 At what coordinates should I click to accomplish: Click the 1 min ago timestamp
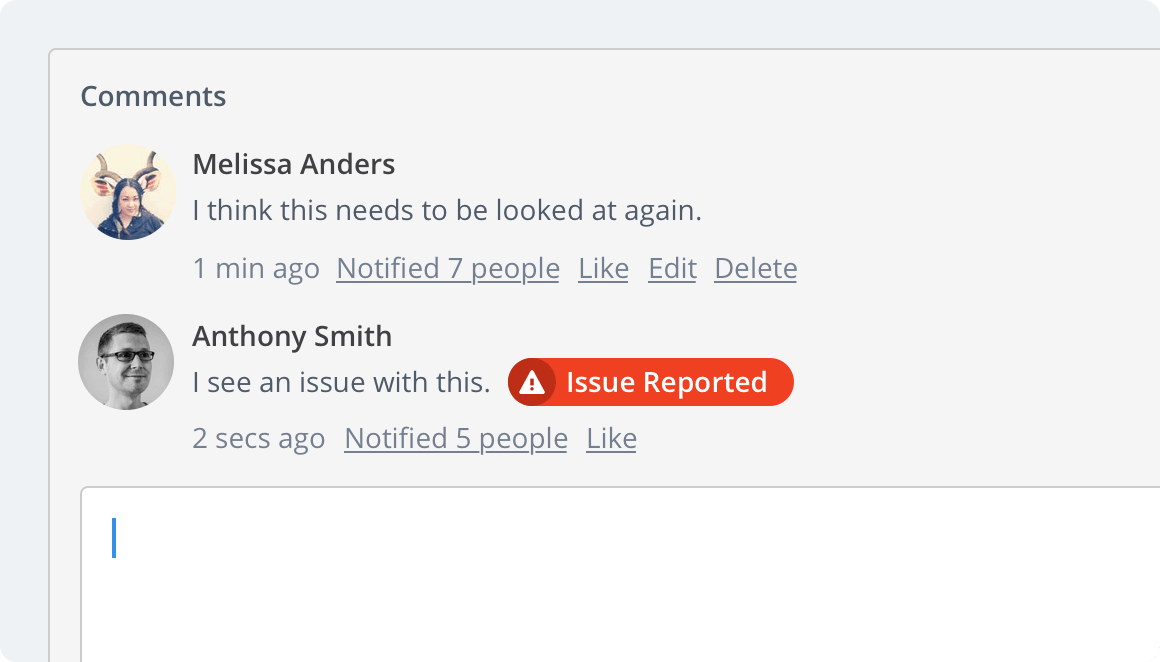pyautogui.click(x=256, y=268)
